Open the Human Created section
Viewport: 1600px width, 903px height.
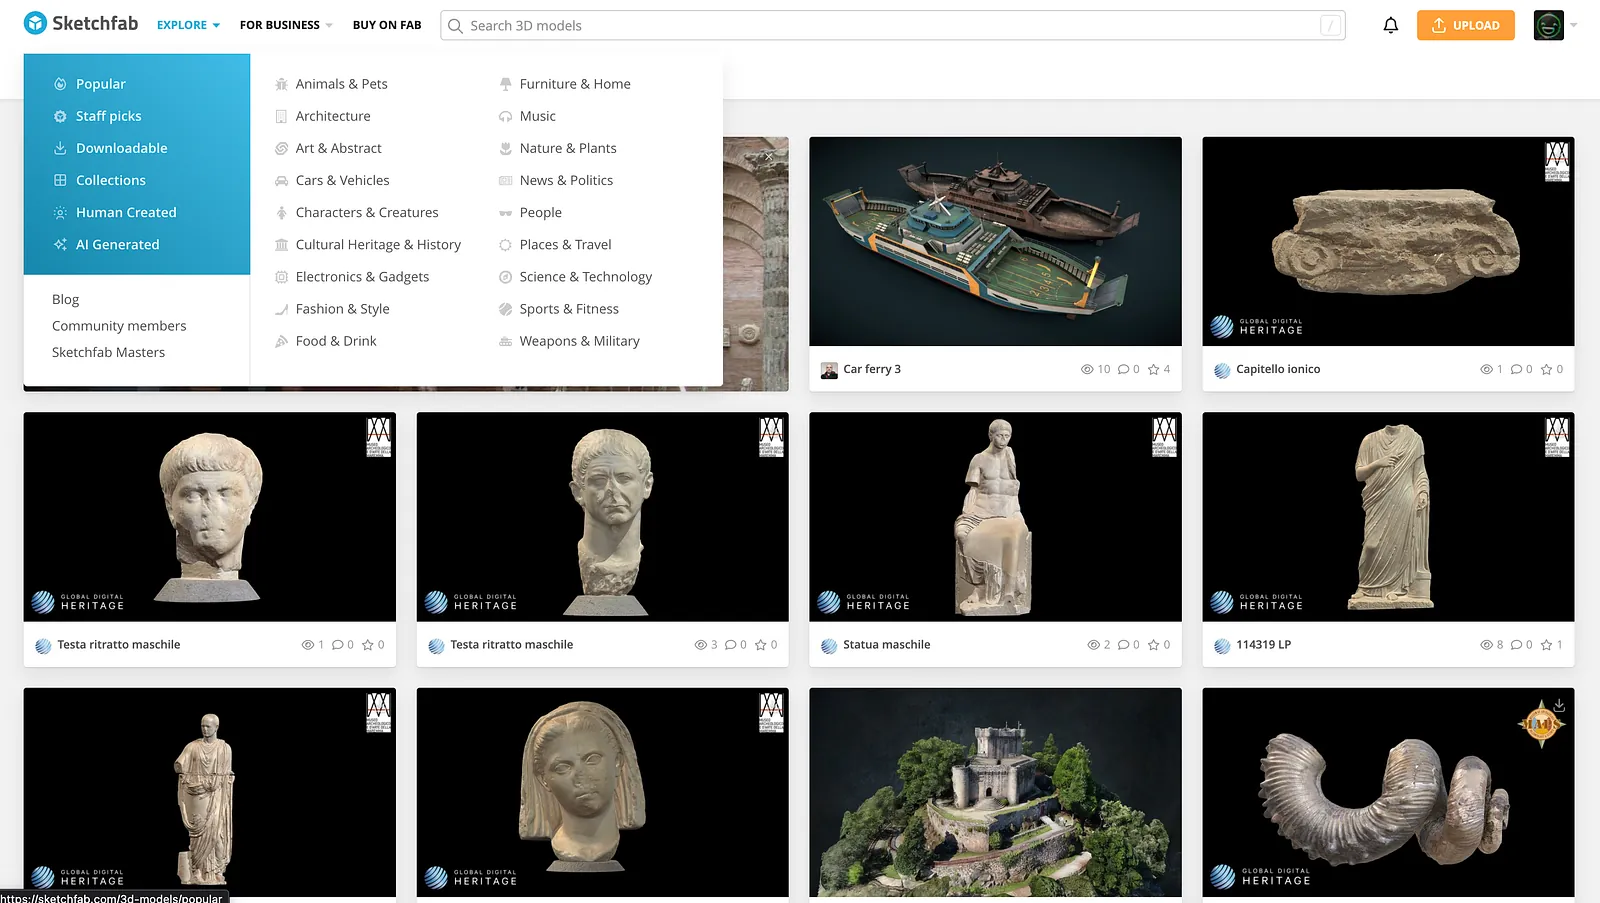(126, 212)
